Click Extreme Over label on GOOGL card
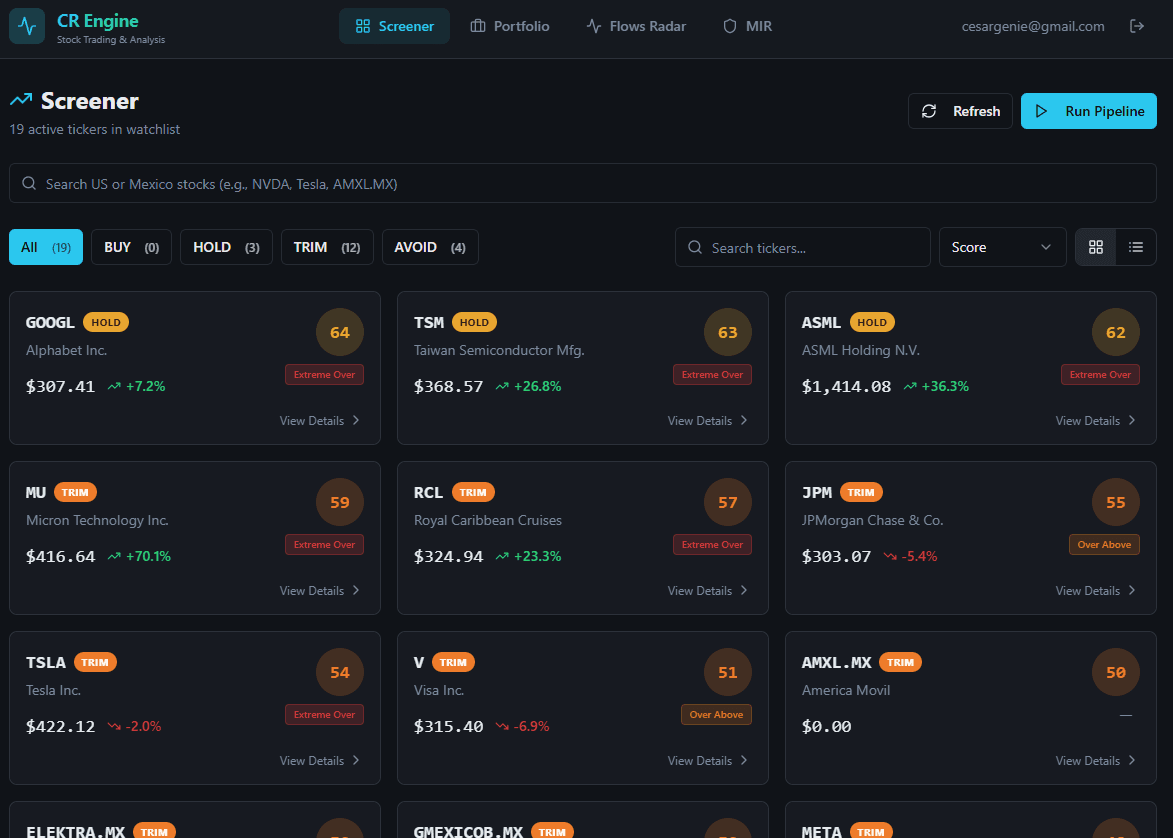The height and width of the screenshot is (838, 1173). 324,375
